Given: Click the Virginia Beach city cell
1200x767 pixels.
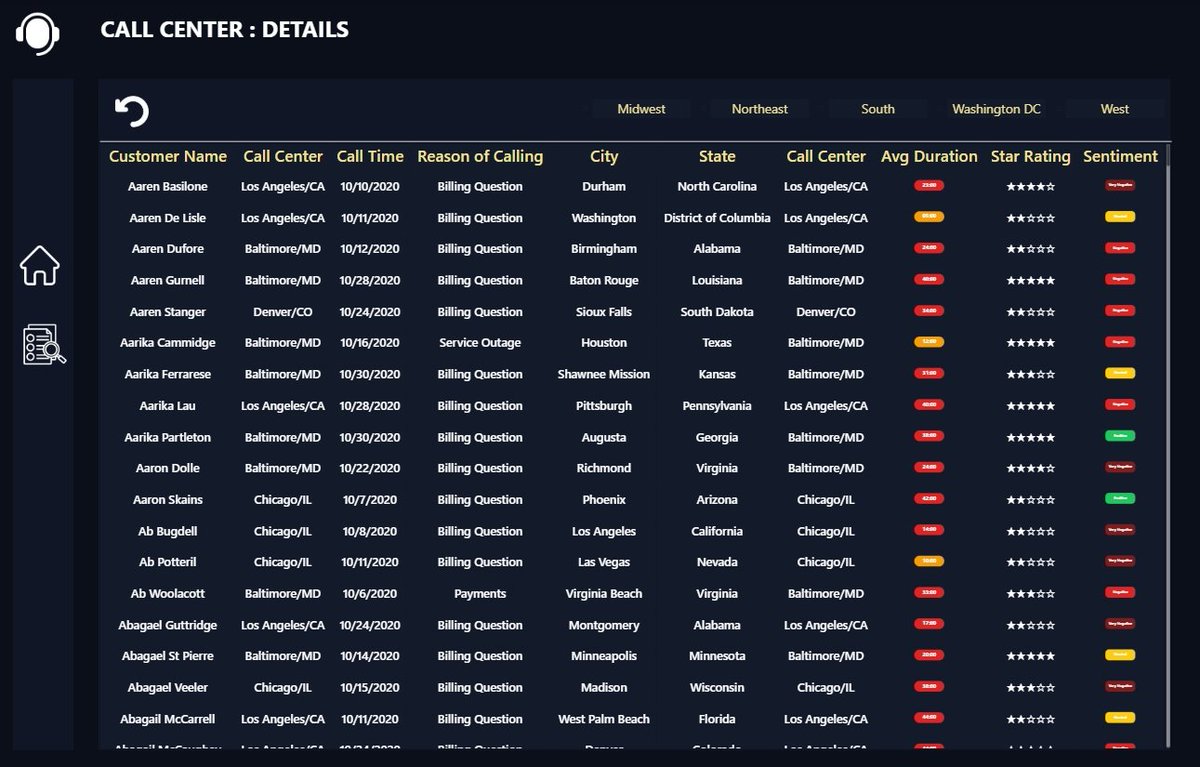Looking at the screenshot, I should tap(604, 594).
